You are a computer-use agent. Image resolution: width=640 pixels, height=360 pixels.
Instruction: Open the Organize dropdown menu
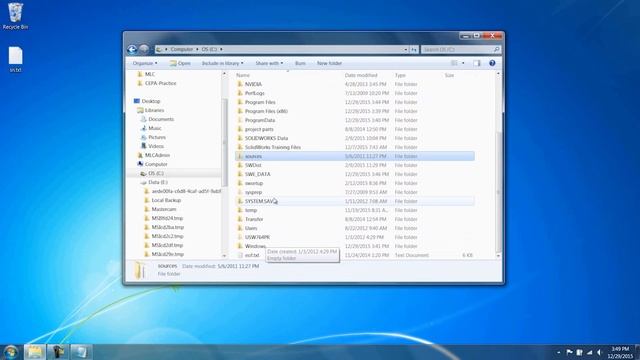(x=145, y=63)
